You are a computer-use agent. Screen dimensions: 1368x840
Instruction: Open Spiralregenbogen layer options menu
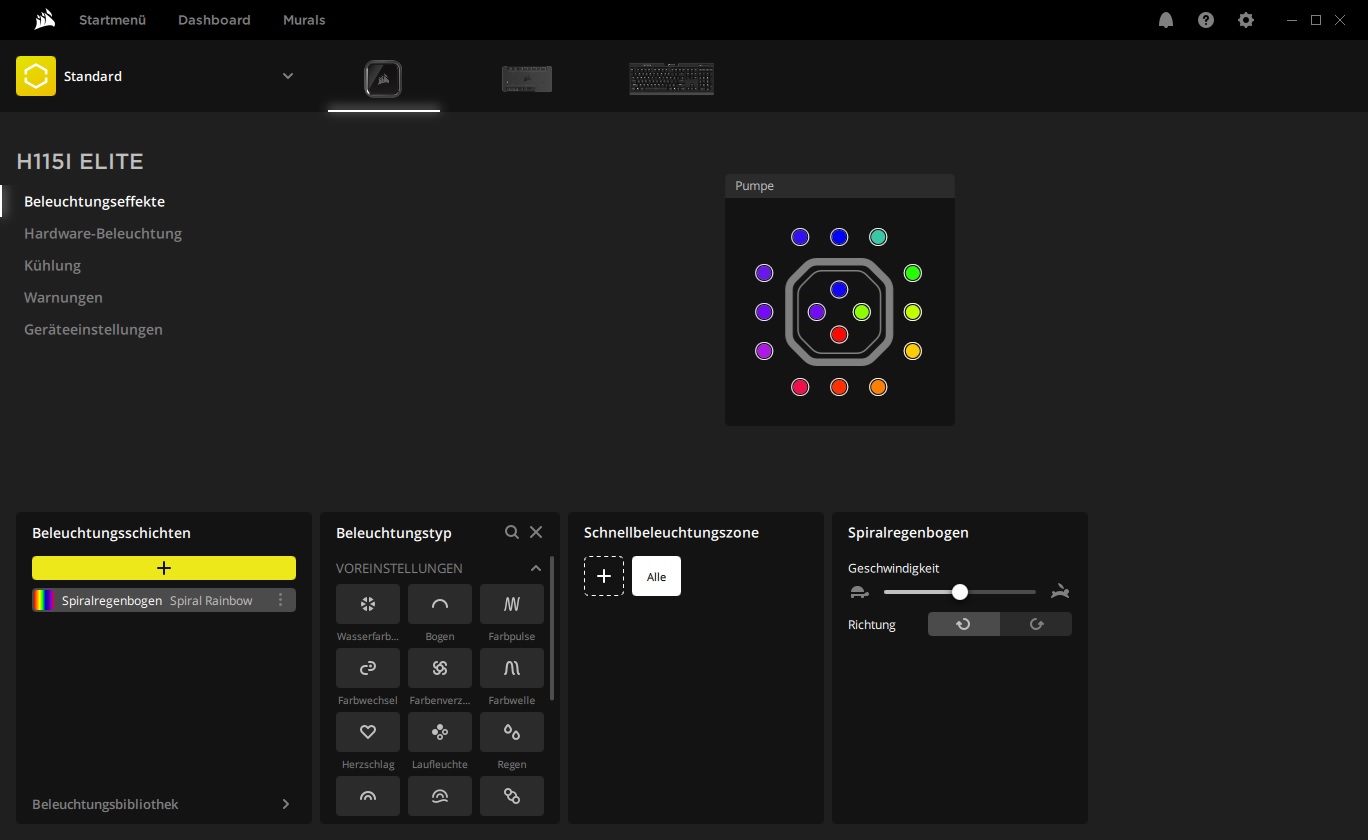tap(281, 600)
